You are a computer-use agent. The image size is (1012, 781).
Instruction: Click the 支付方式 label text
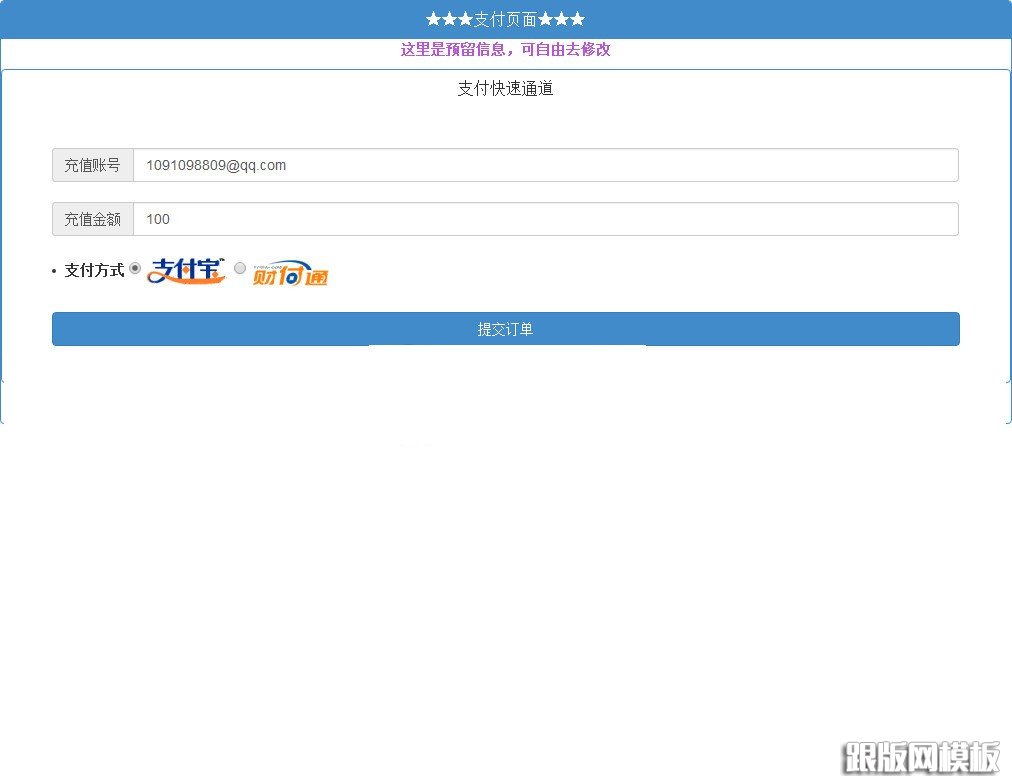94,270
